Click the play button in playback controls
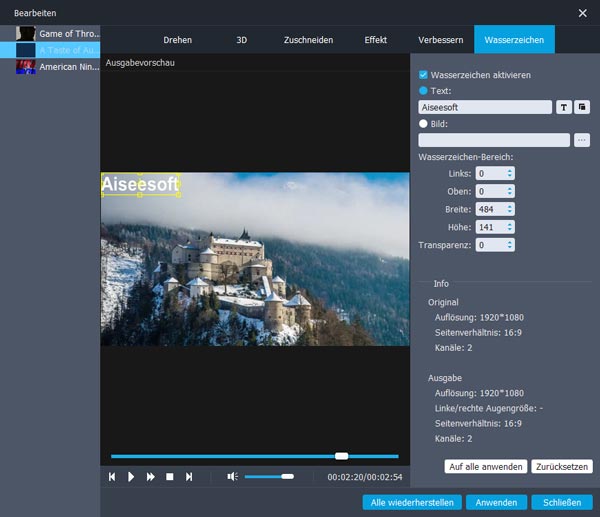The width and height of the screenshot is (600, 517). click(x=131, y=477)
